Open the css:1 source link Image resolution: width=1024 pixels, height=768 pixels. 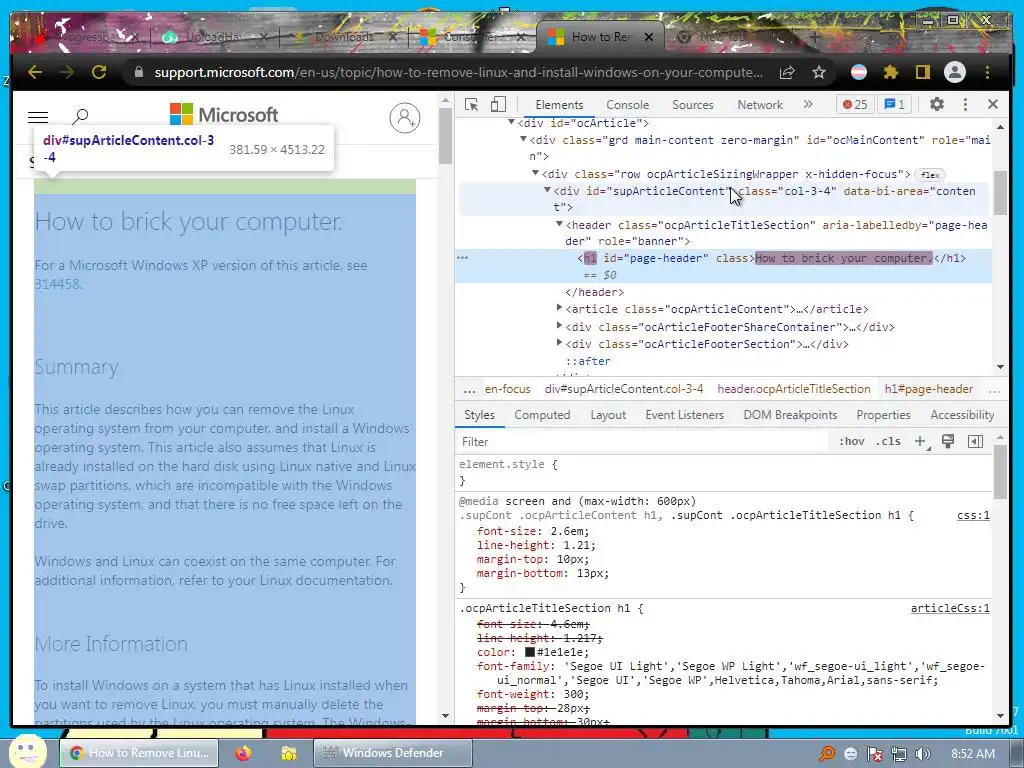pos(973,515)
